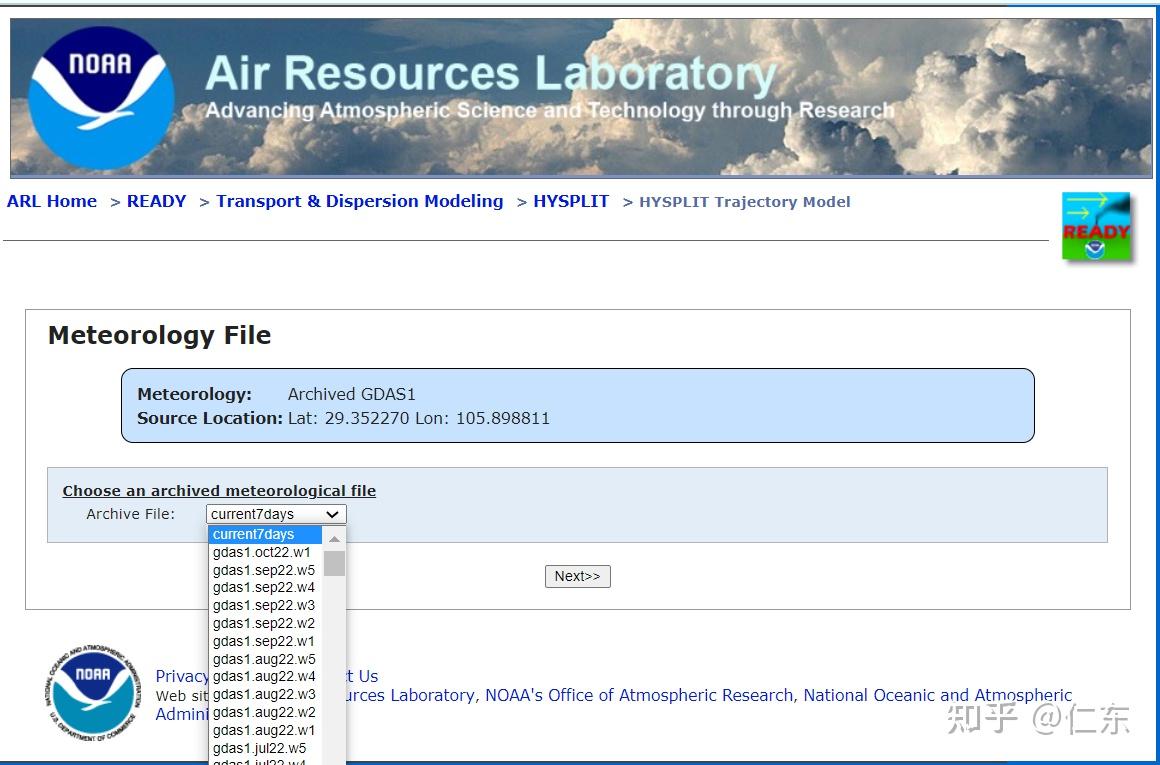Screen dimensions: 1160x765
Task: Open the Archive File dropdown
Action: (276, 514)
